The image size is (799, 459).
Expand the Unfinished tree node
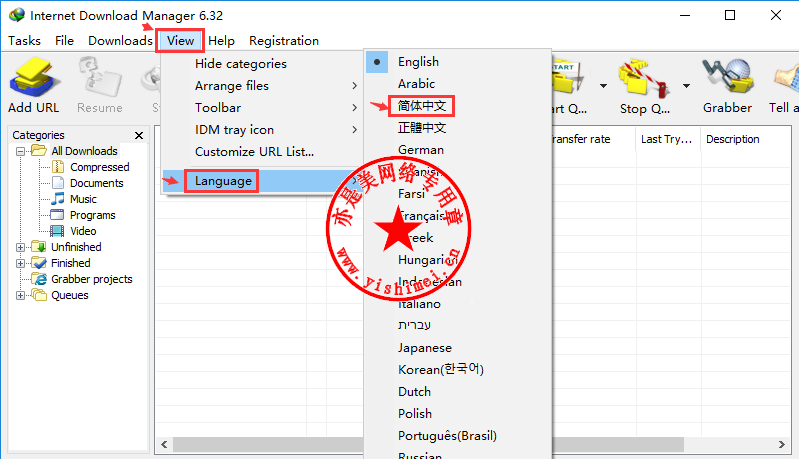click(20, 247)
